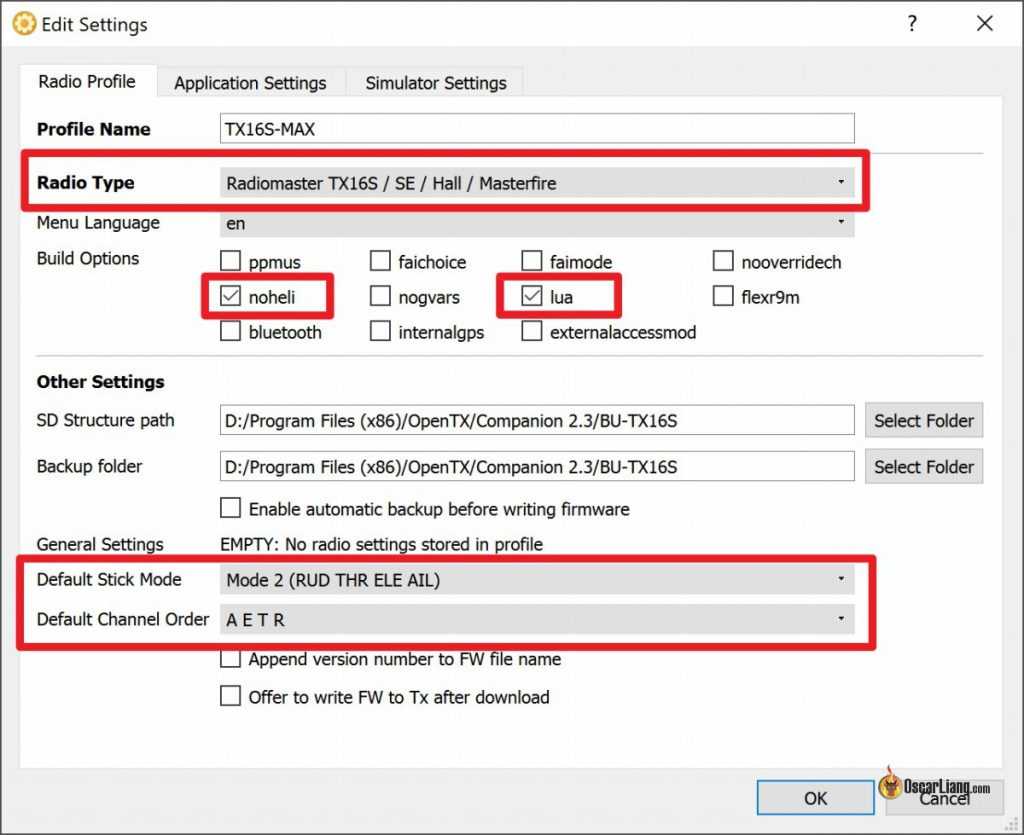Viewport: 1024px width, 835px height.
Task: Open Default Channel Order dropdown
Action: pos(537,619)
